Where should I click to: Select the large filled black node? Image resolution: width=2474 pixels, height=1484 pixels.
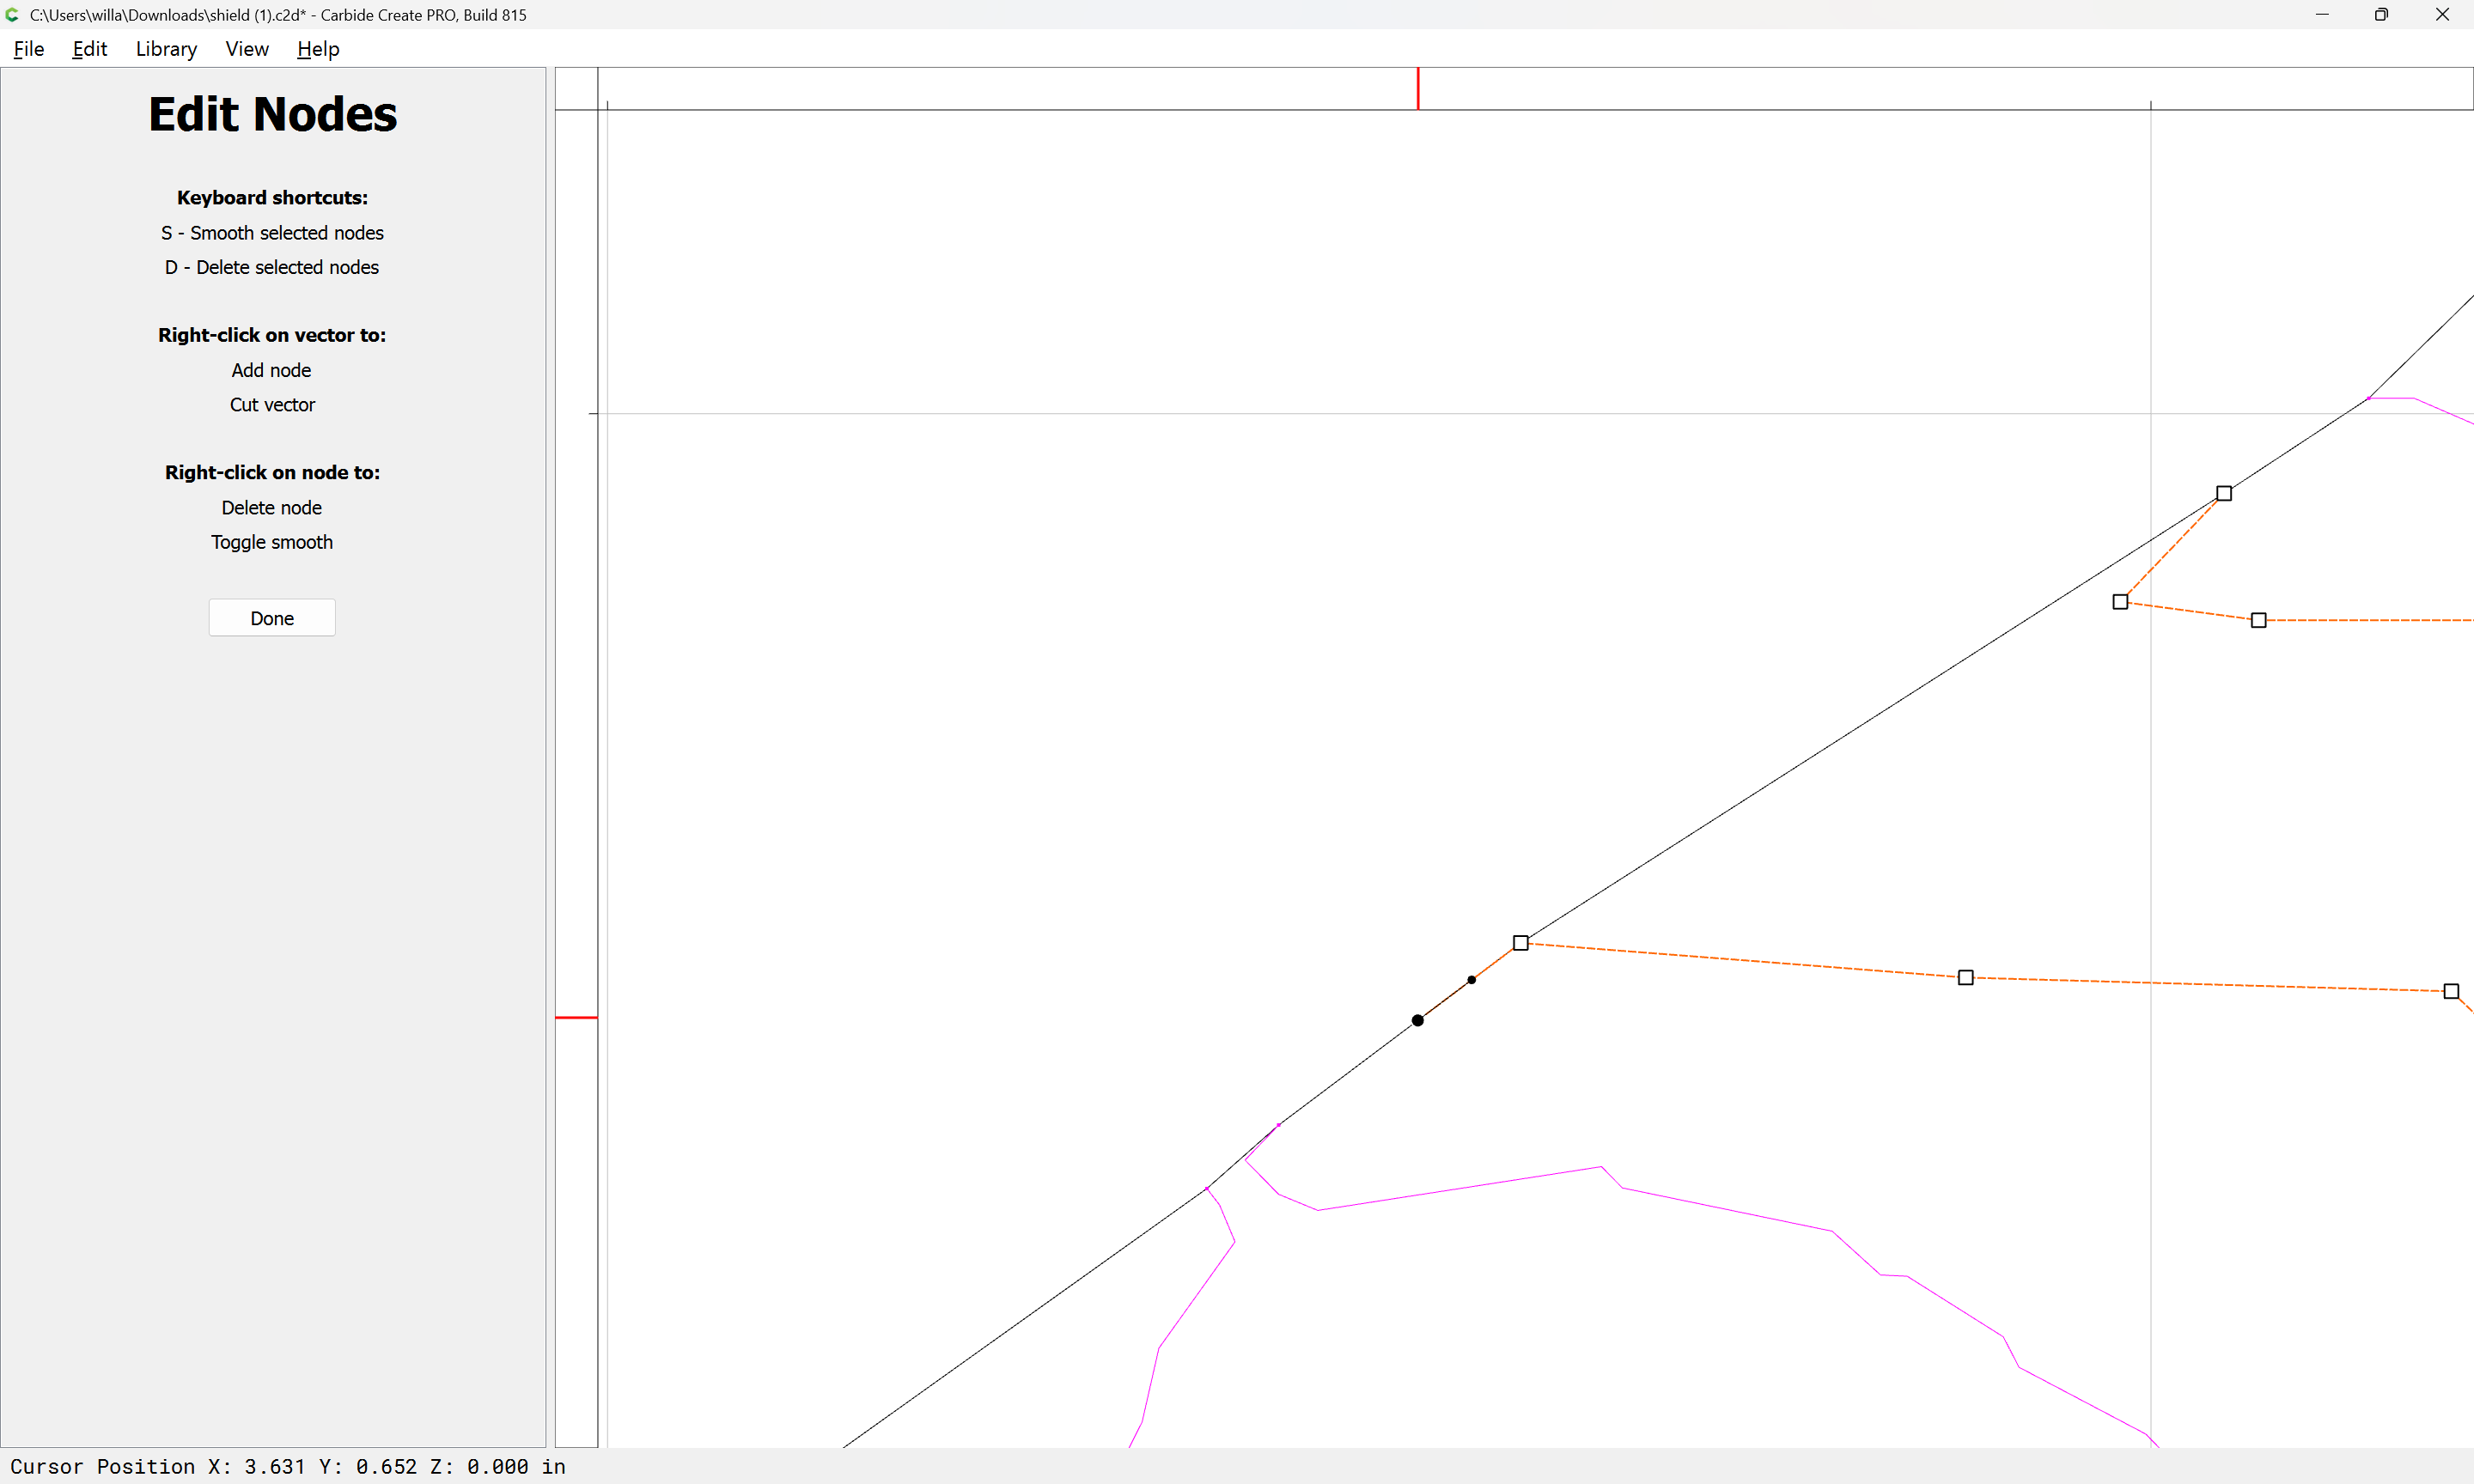point(1417,1020)
